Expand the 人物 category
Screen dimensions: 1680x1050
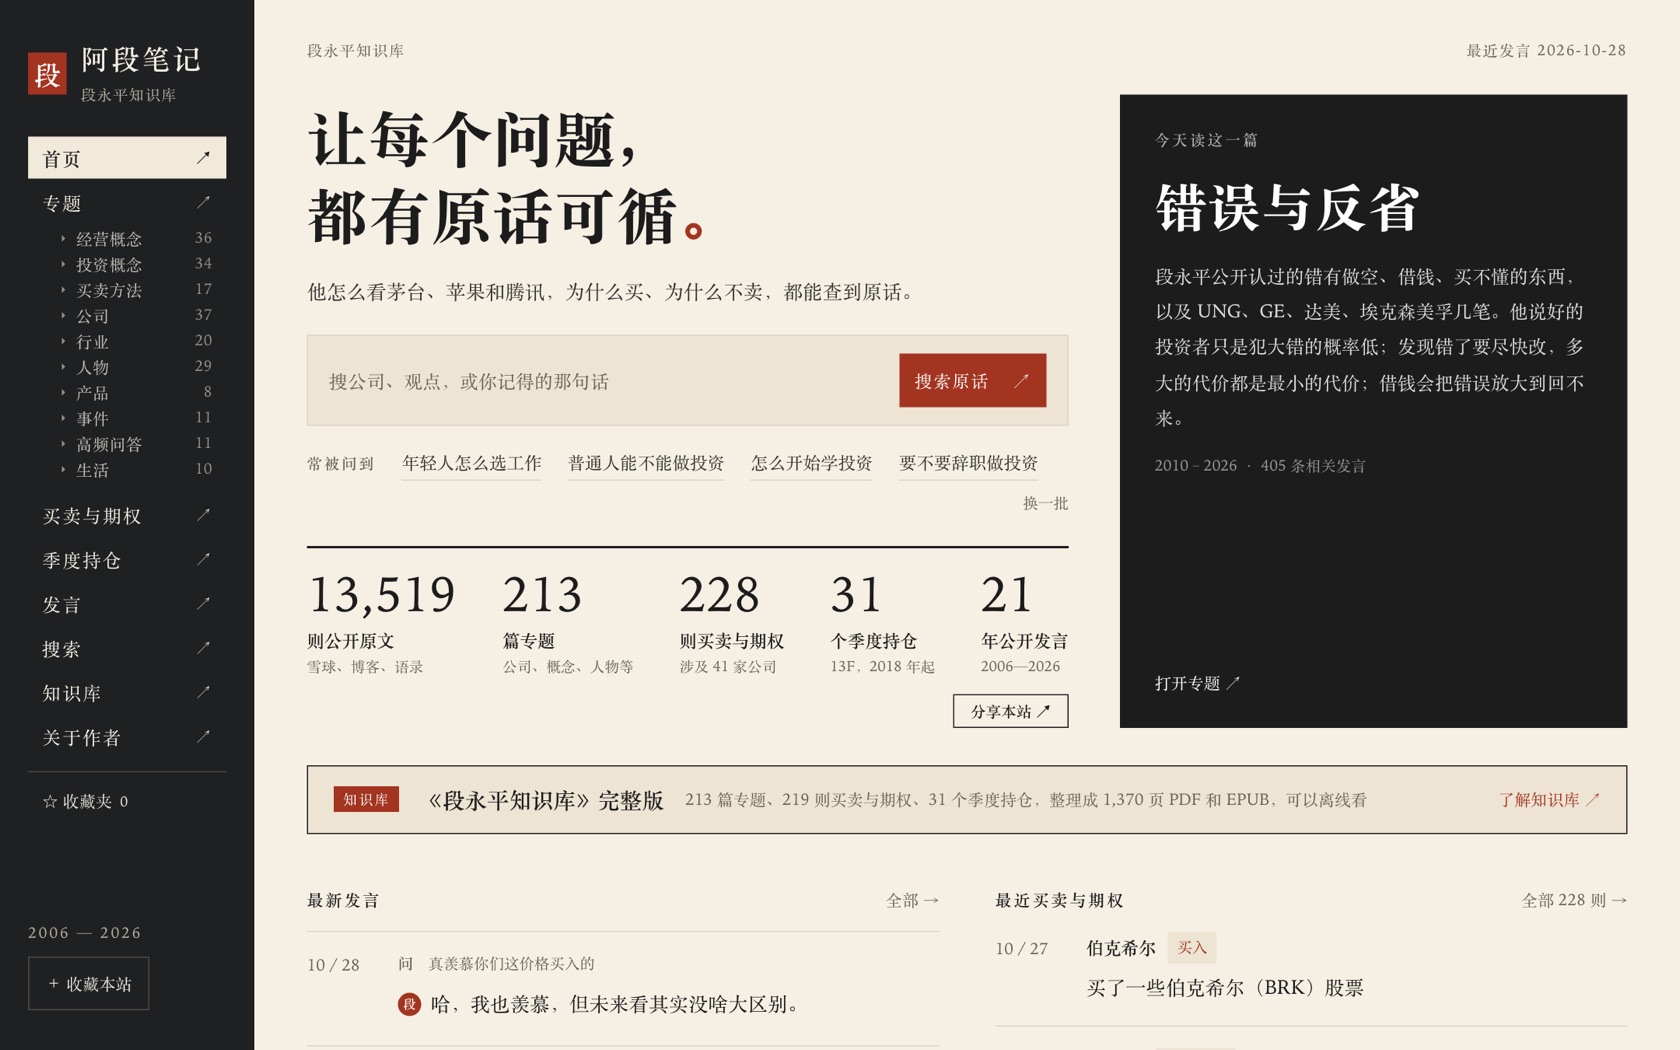135,367
